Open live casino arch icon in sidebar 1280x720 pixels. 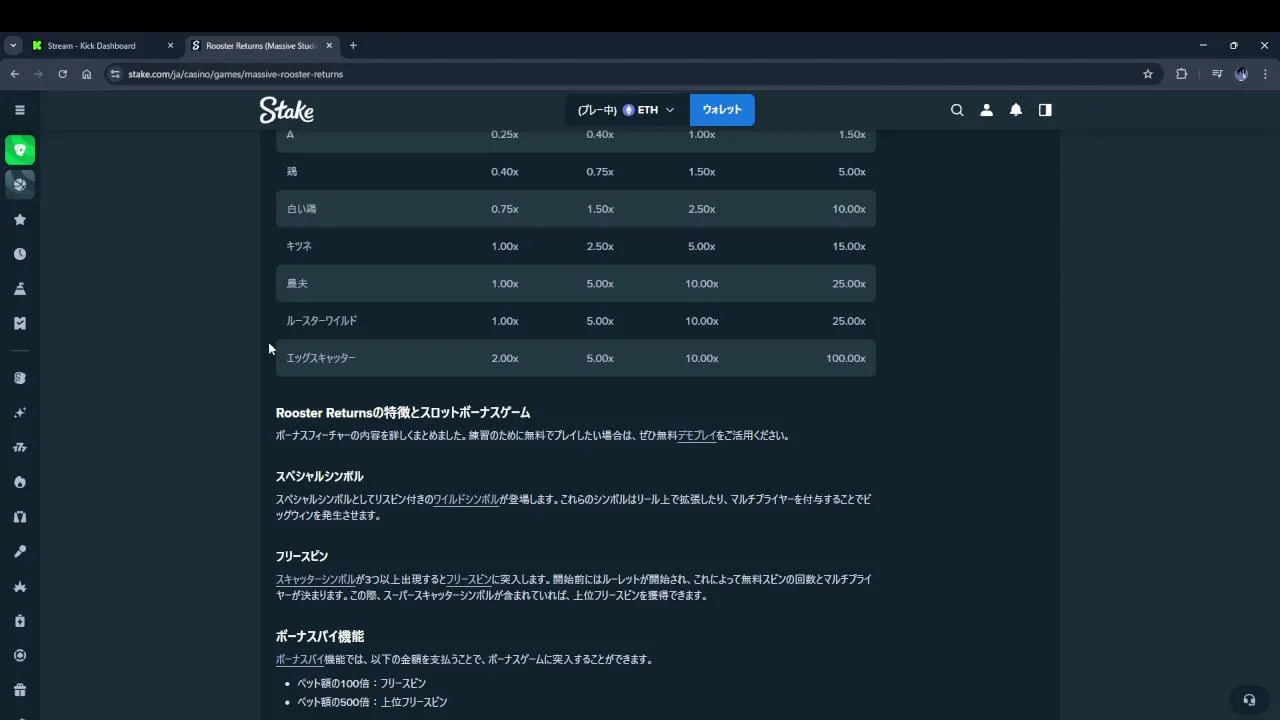click(x=20, y=517)
